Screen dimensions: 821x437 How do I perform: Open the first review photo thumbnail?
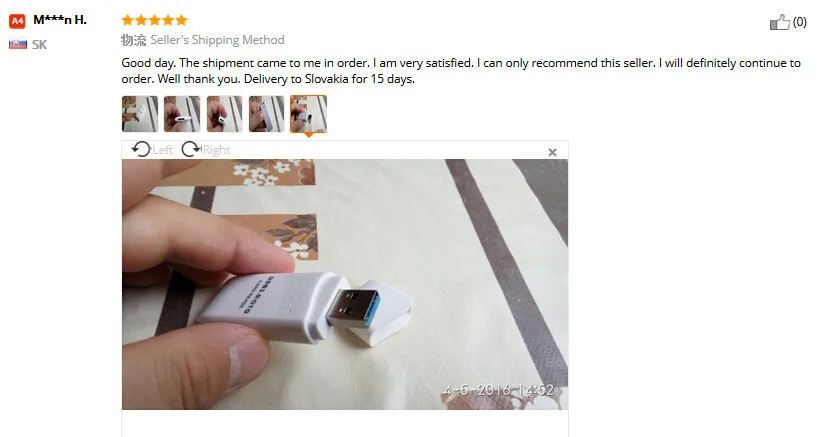point(140,114)
